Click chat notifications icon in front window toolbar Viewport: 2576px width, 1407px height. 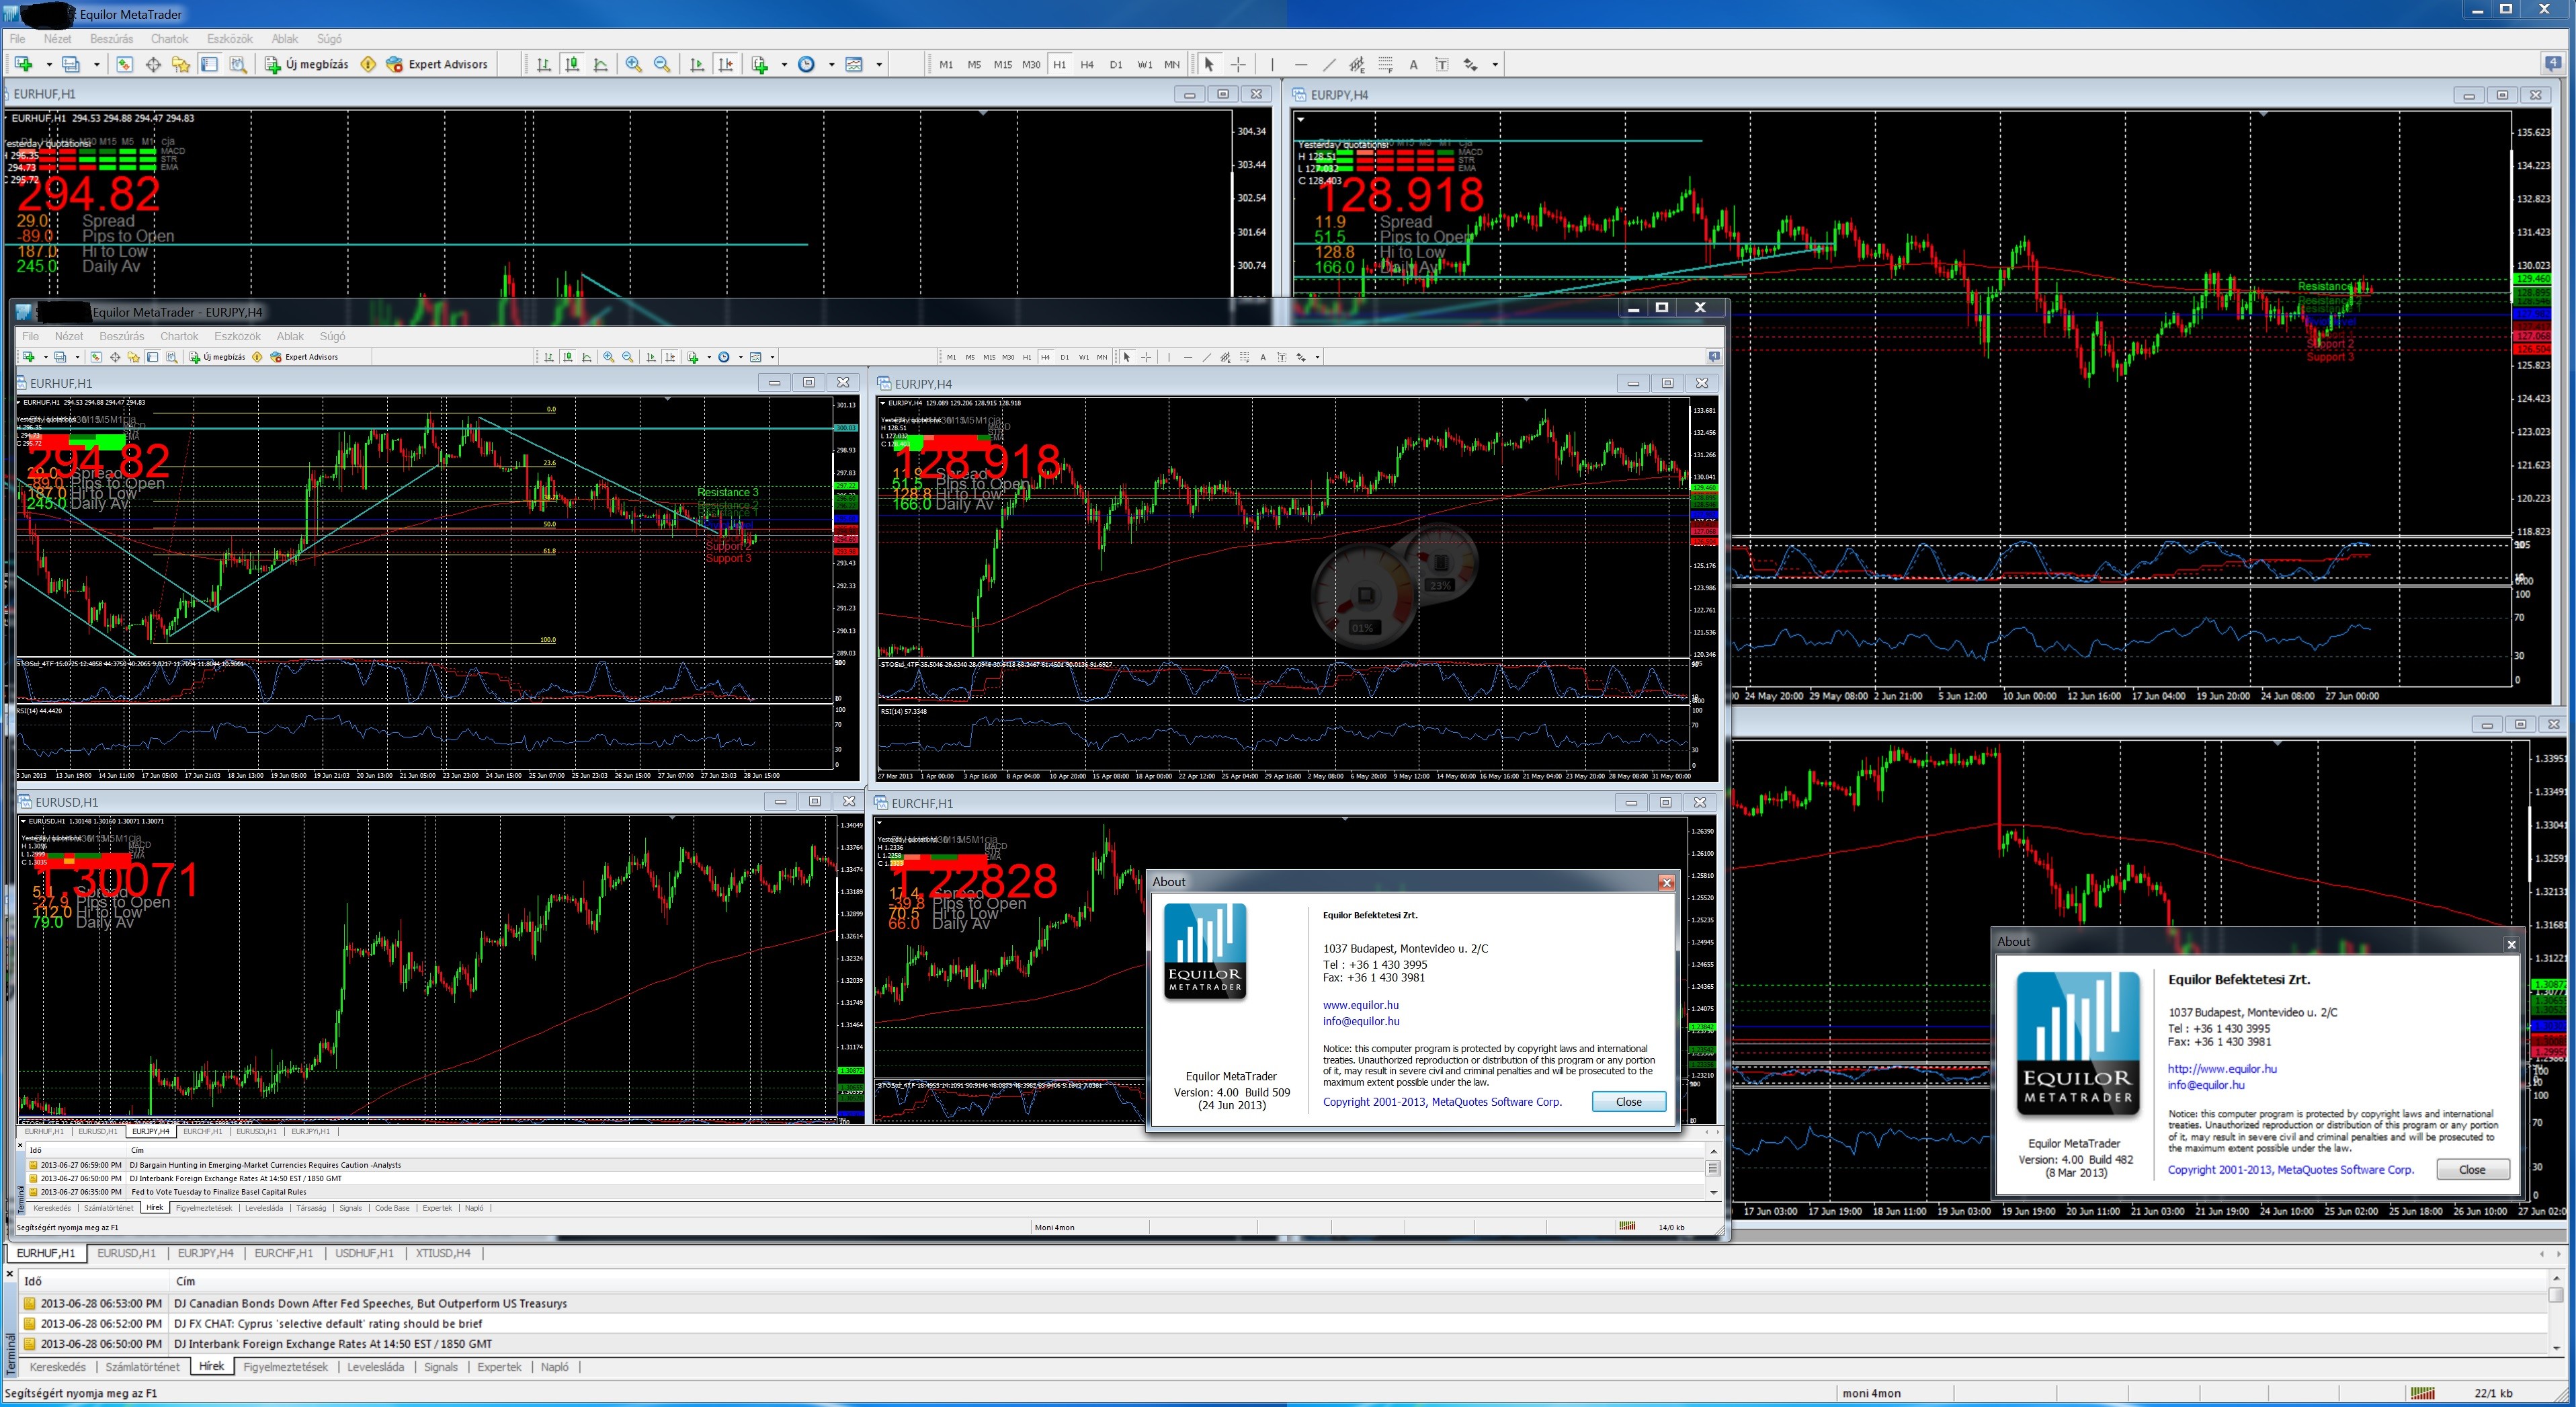pyautogui.click(x=1714, y=356)
